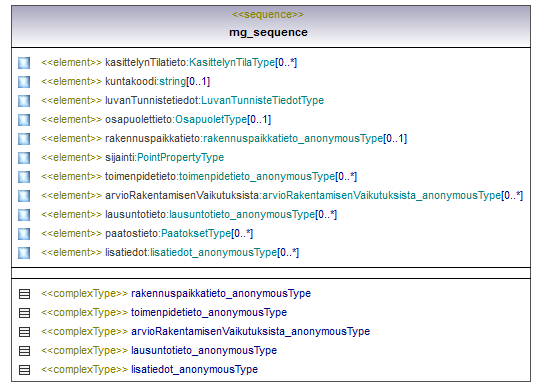Select the luvanTunnistetiedot element name
The image size is (541, 386).
(151, 100)
